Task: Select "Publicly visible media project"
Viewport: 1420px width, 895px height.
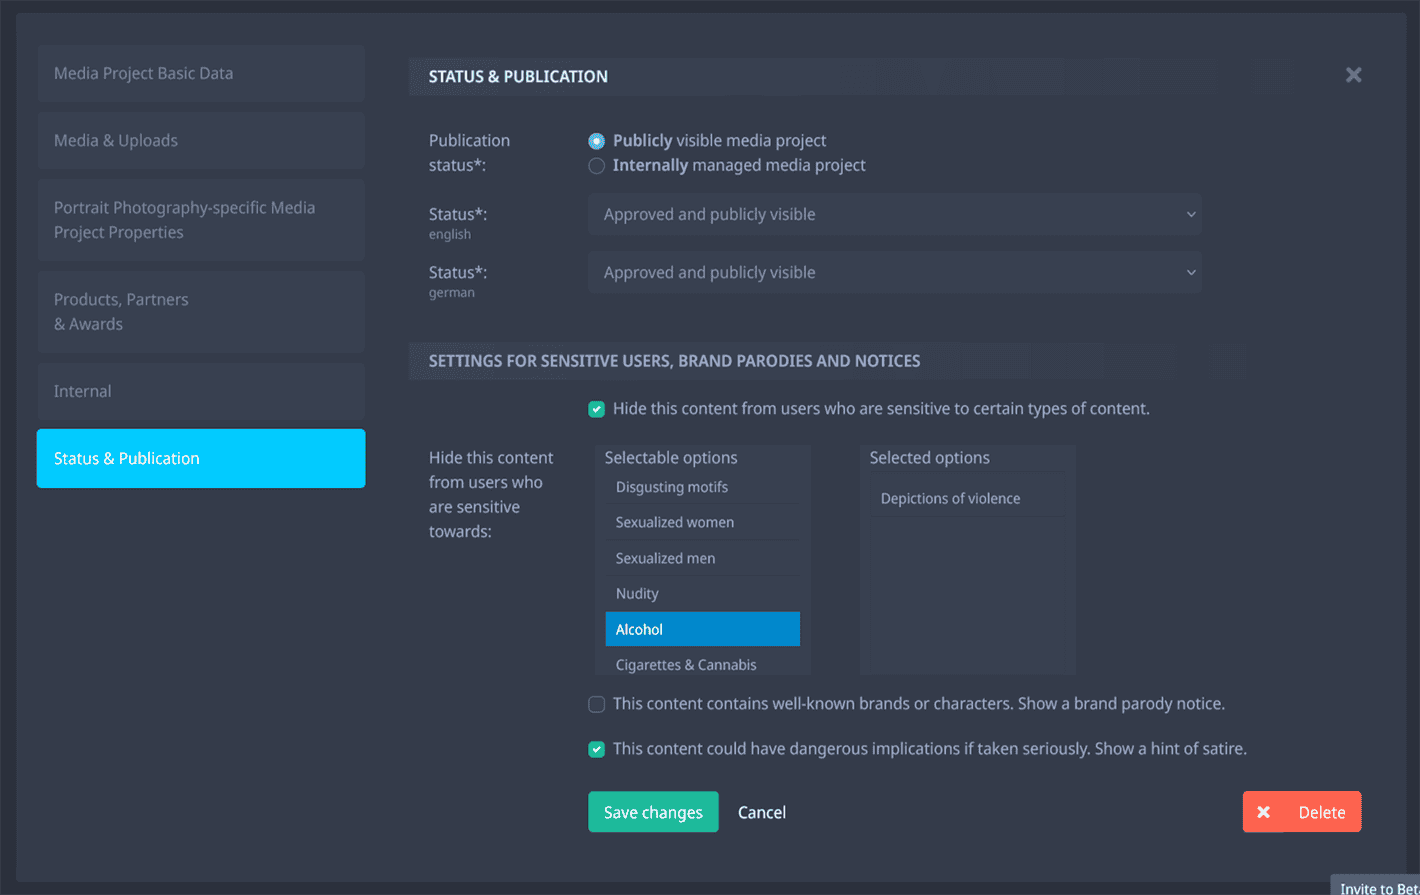Action: 596,140
